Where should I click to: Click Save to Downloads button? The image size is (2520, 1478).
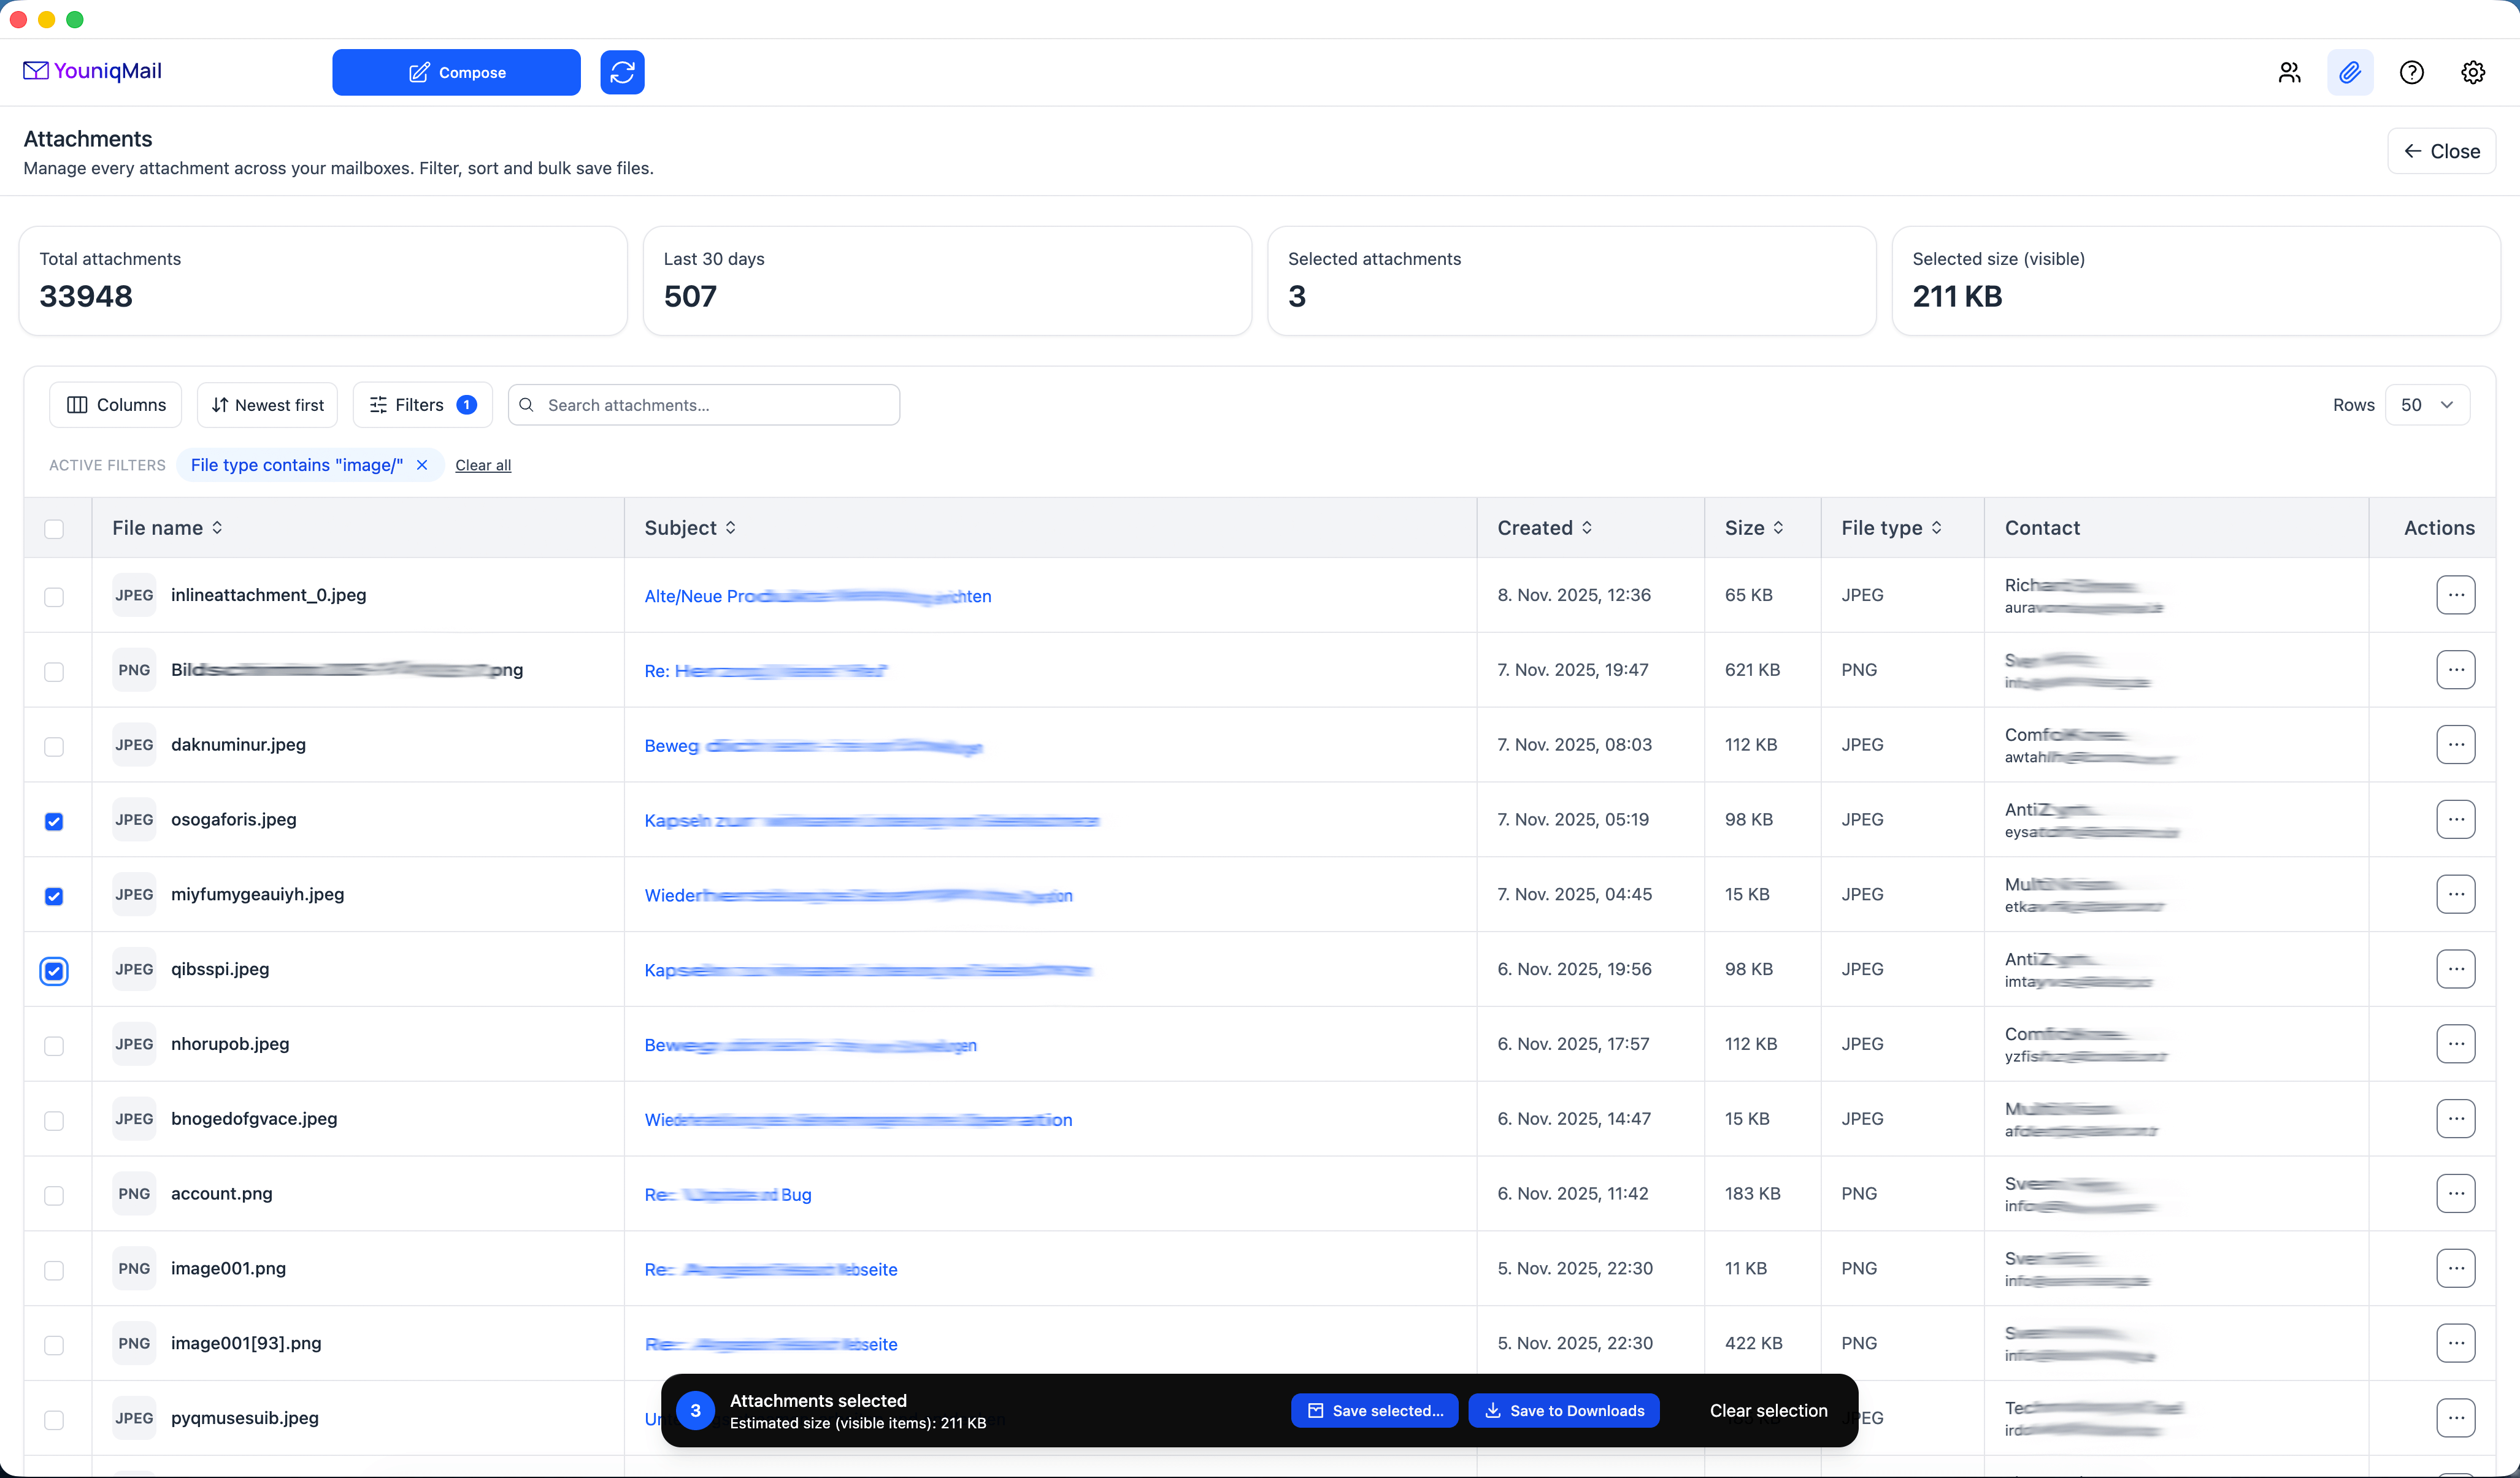click(1563, 1410)
